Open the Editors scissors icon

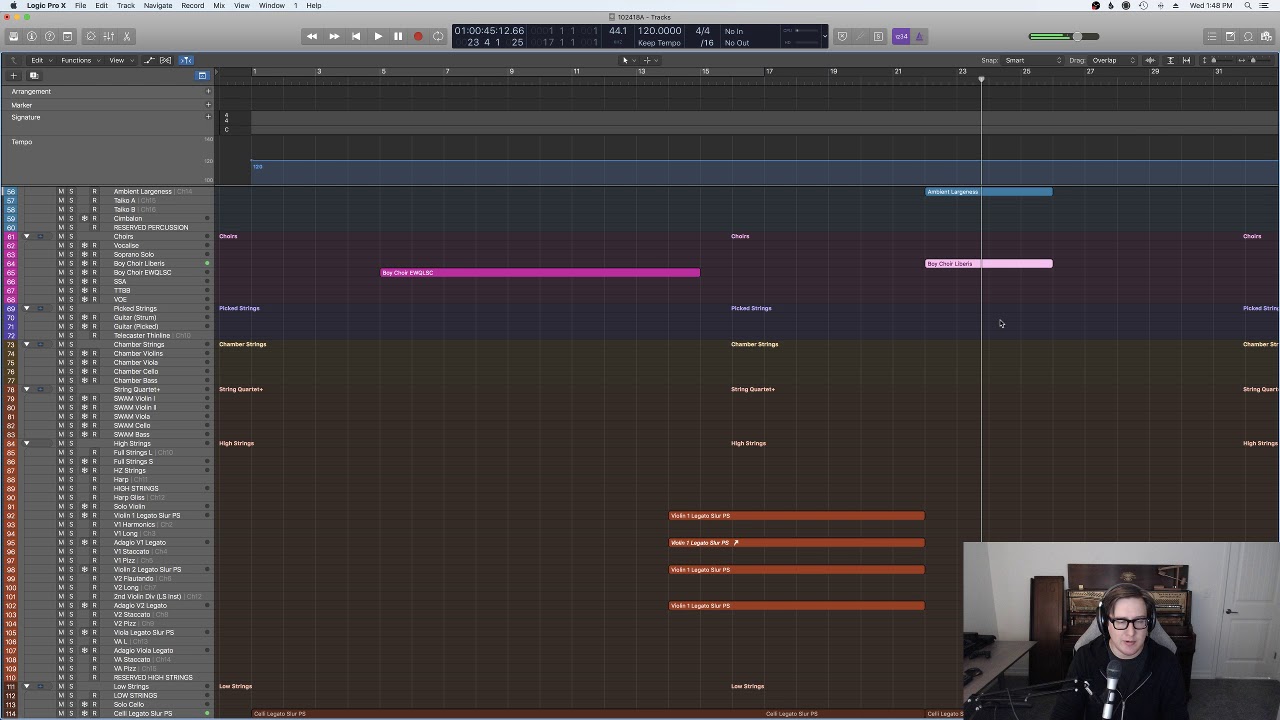(126, 36)
